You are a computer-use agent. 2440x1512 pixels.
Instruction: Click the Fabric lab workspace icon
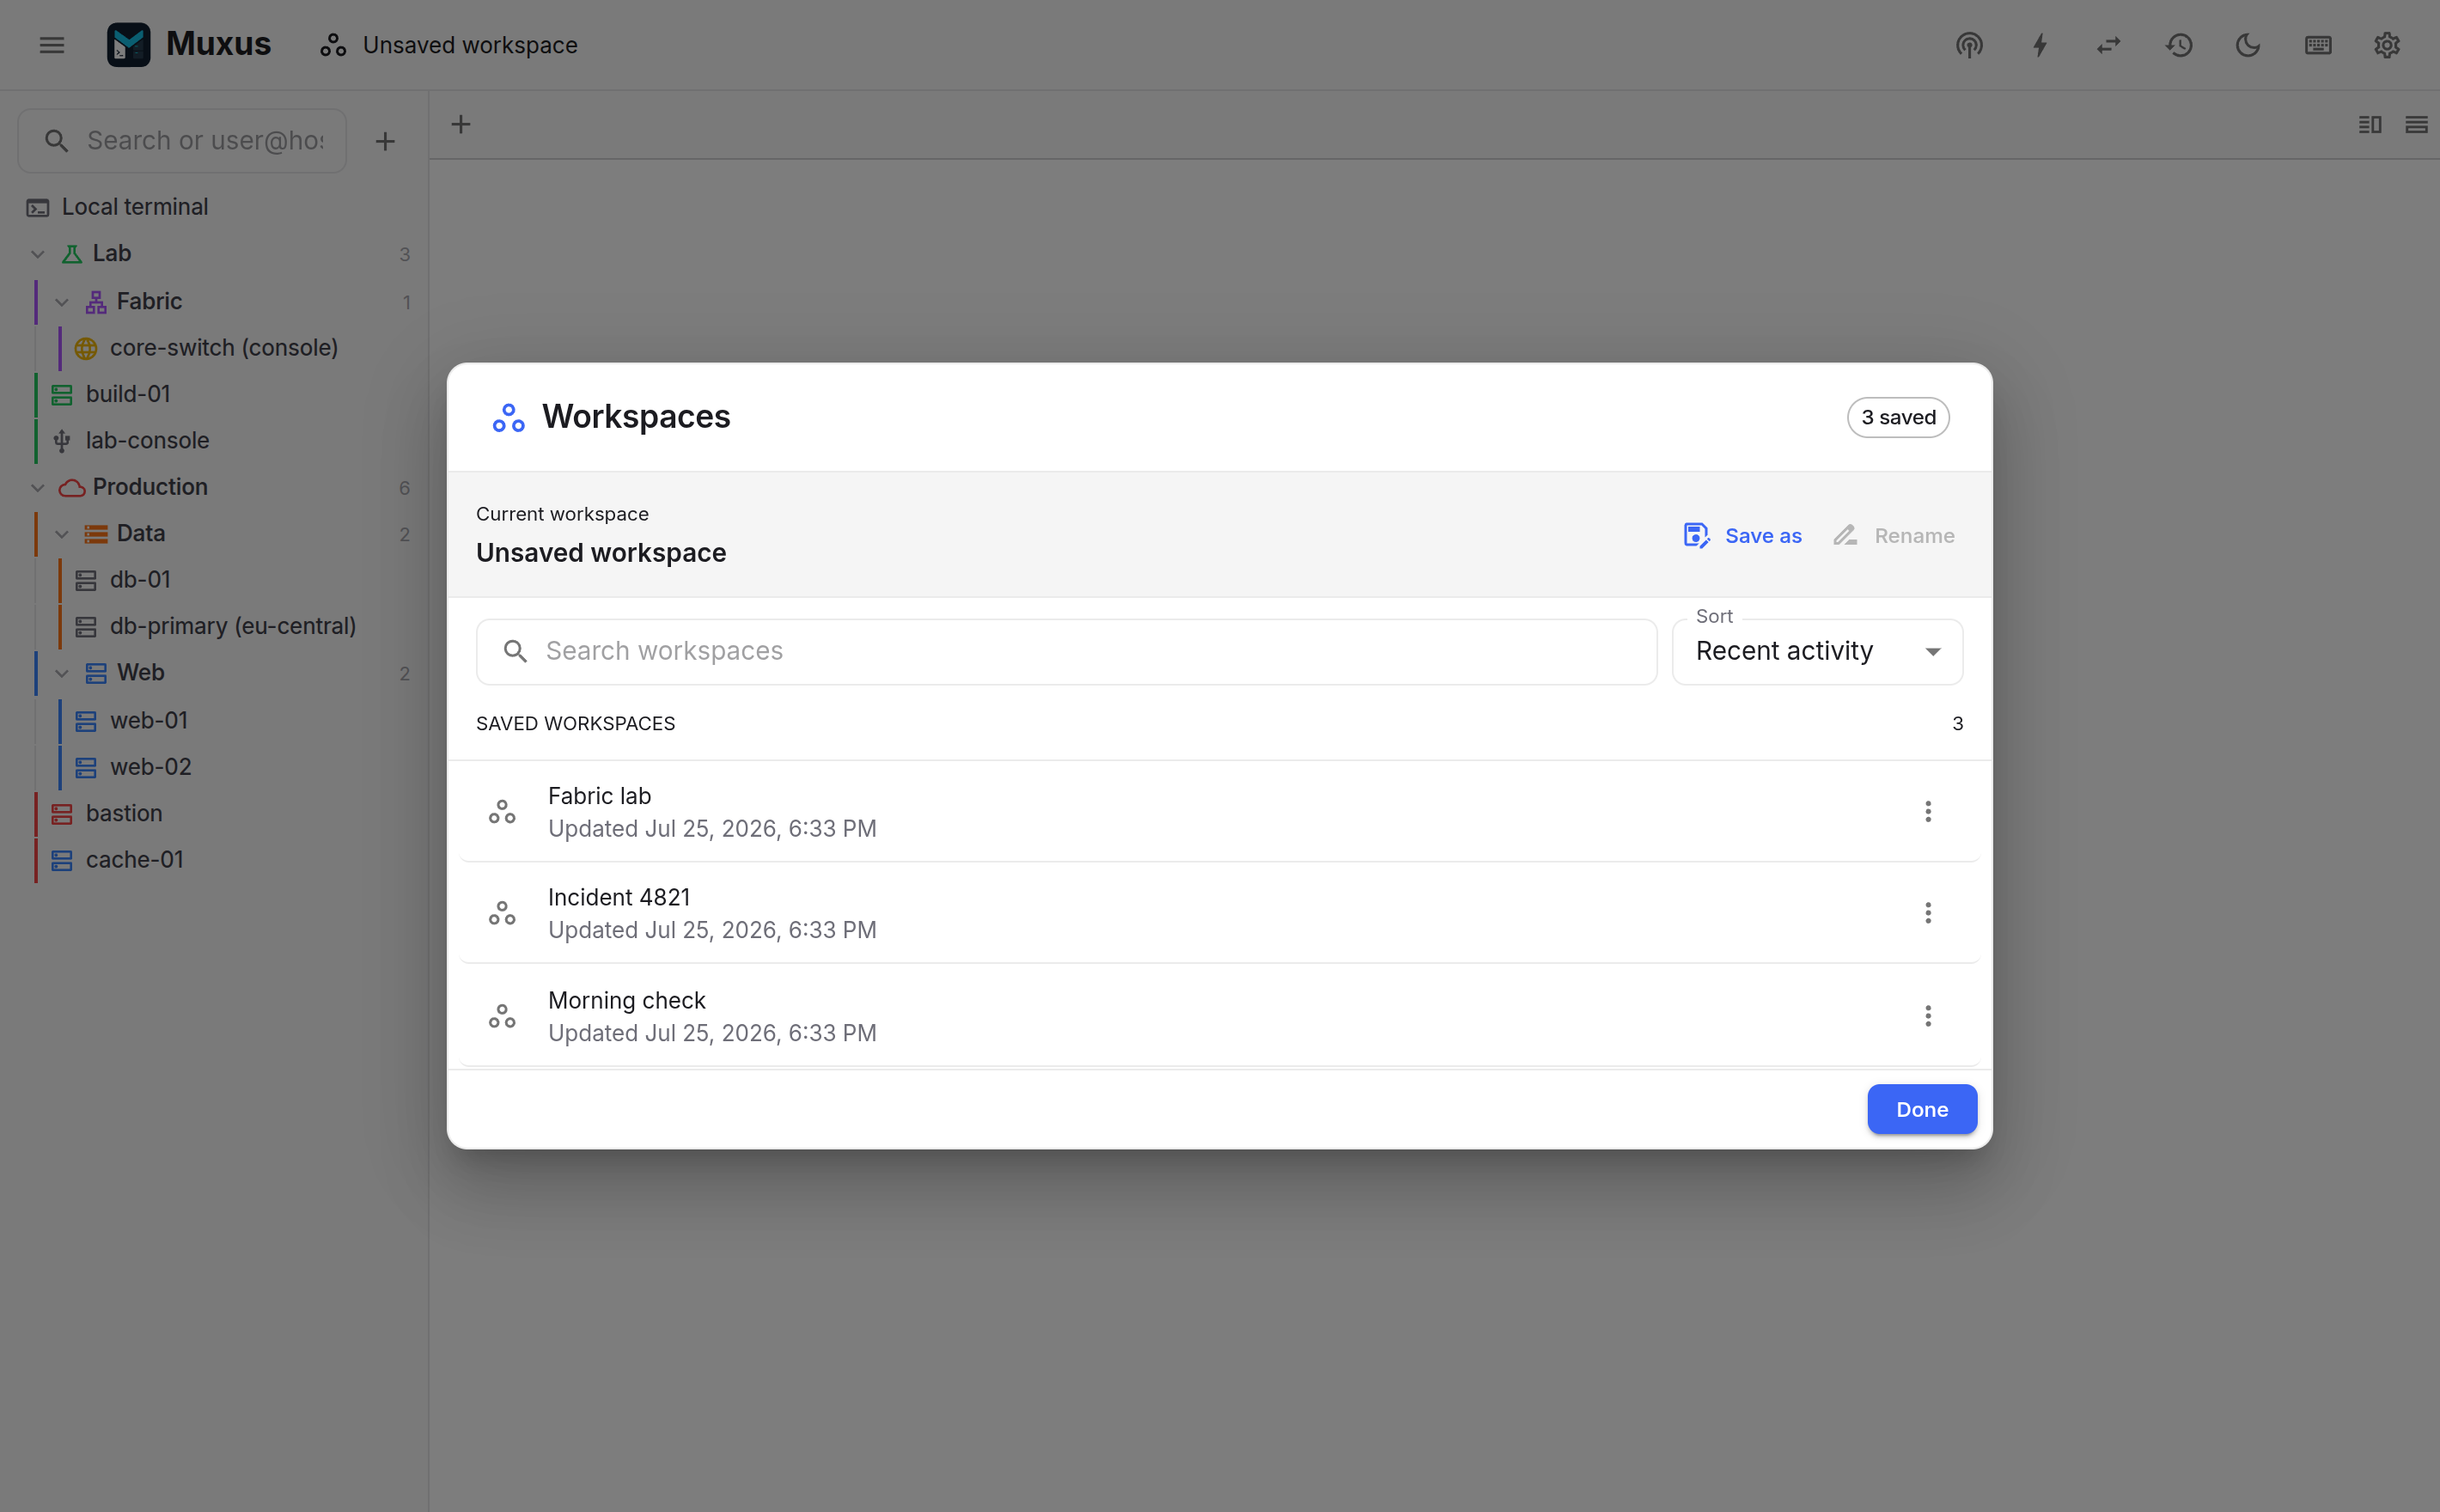[502, 812]
